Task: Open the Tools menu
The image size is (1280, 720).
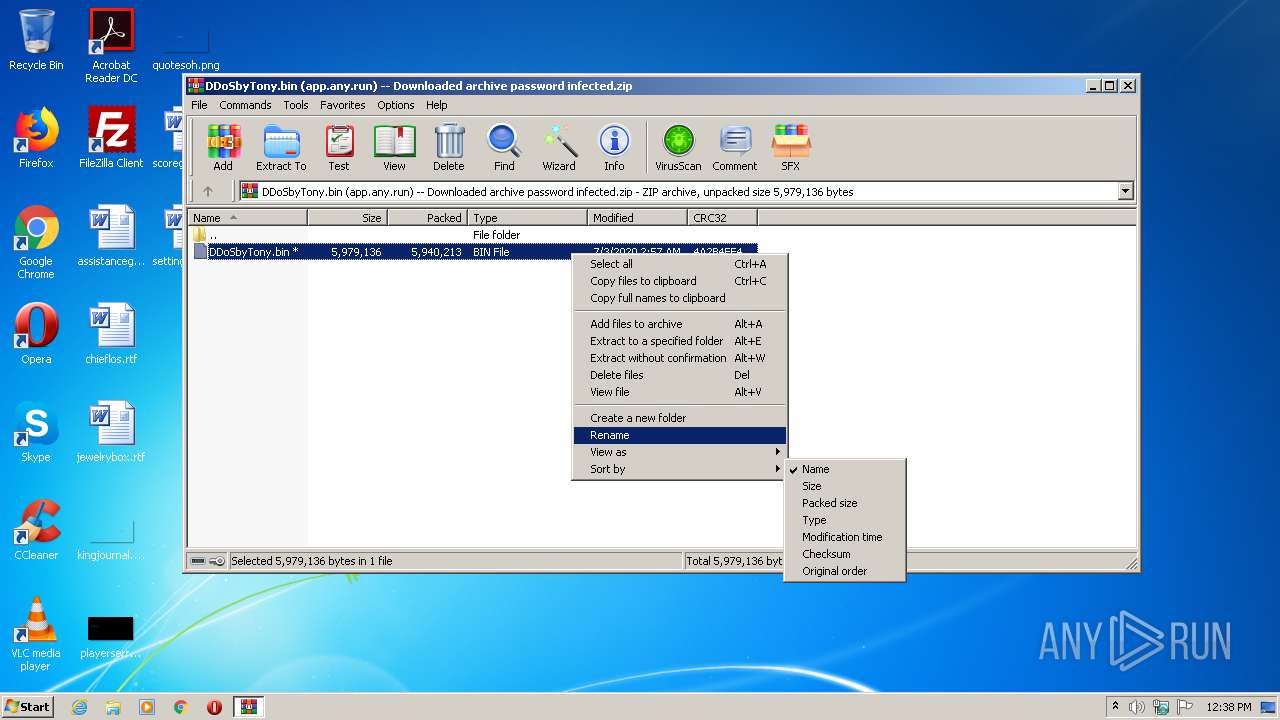Action: pos(296,105)
